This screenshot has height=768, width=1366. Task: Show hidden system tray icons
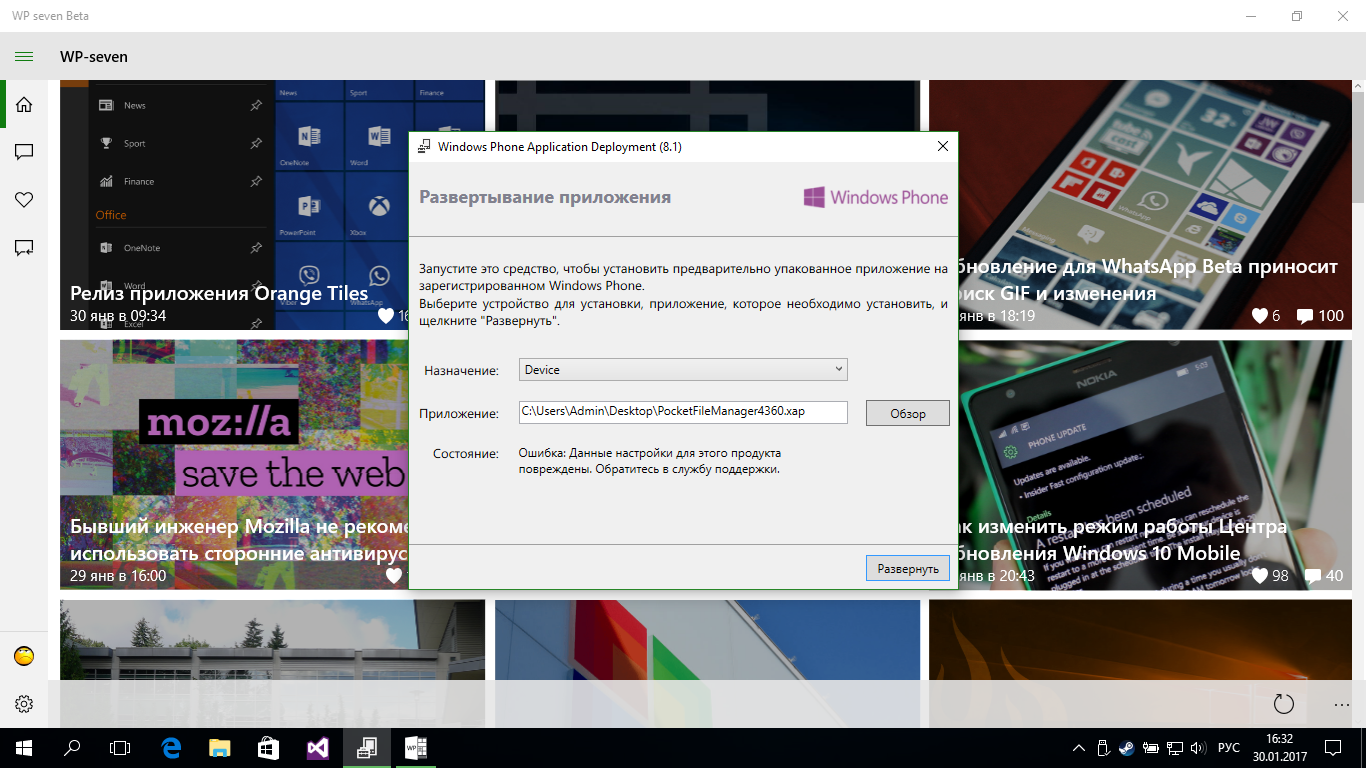click(1079, 748)
